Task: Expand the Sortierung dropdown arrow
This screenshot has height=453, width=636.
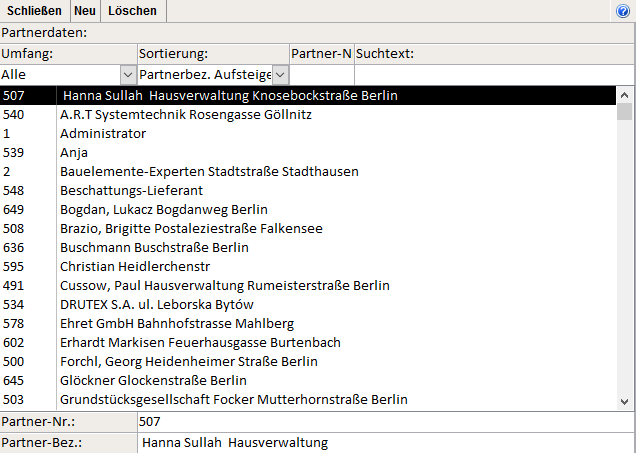Action: pyautogui.click(x=281, y=74)
